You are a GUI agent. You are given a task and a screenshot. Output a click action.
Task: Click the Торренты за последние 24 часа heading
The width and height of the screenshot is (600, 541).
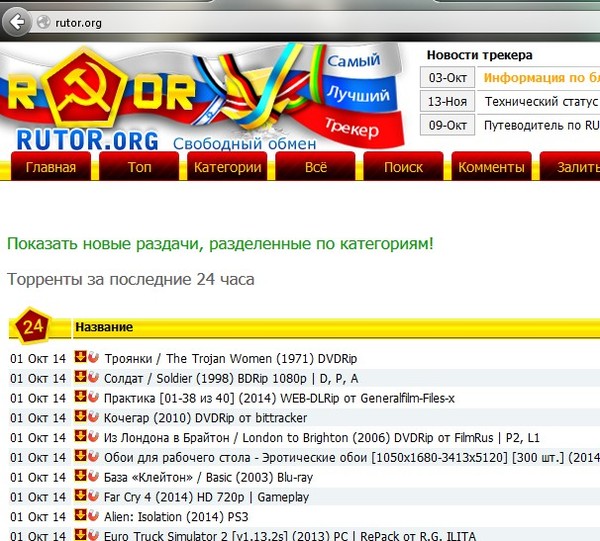[130, 279]
